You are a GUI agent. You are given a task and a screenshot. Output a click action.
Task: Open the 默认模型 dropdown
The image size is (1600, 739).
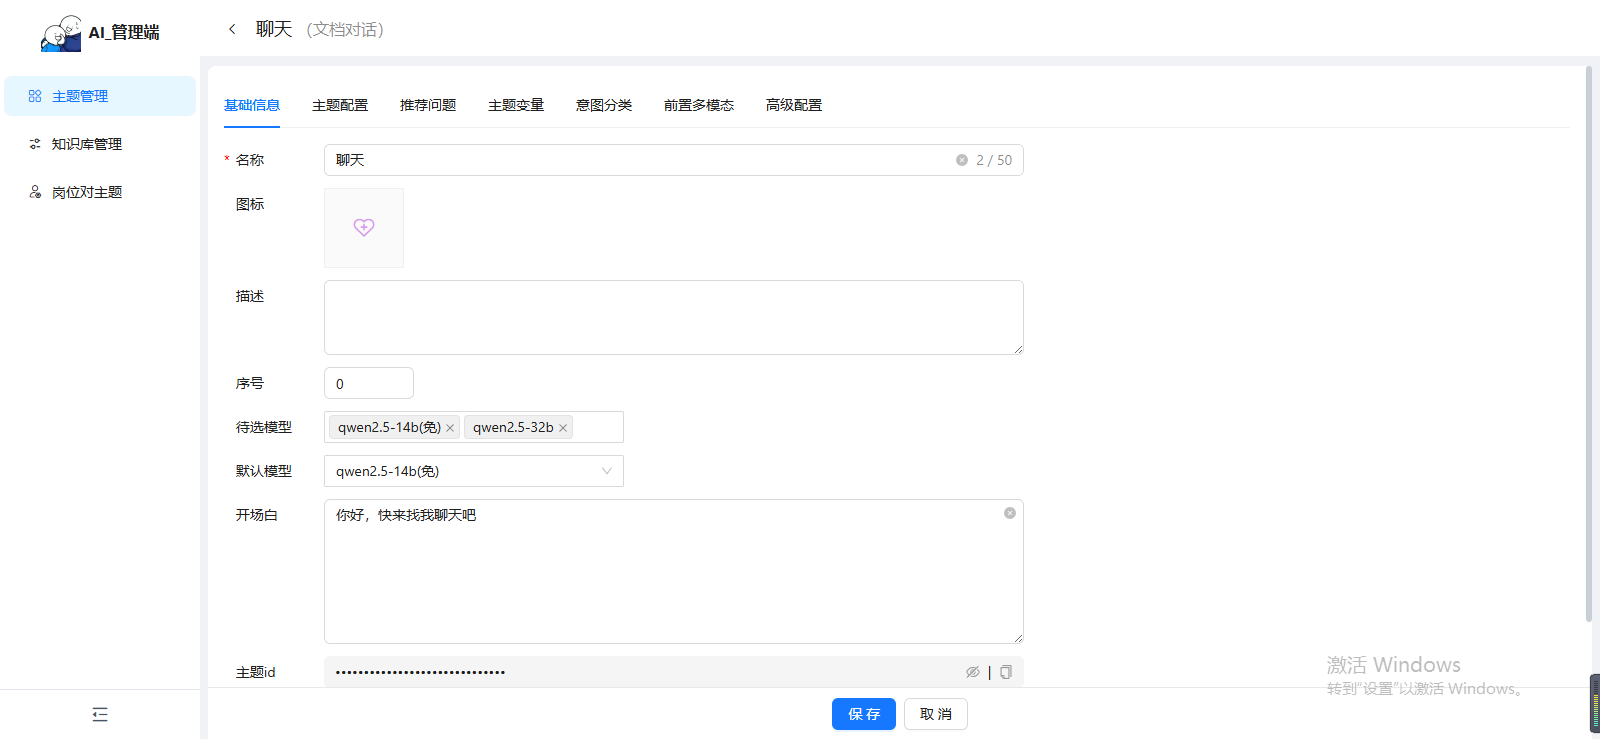[473, 471]
